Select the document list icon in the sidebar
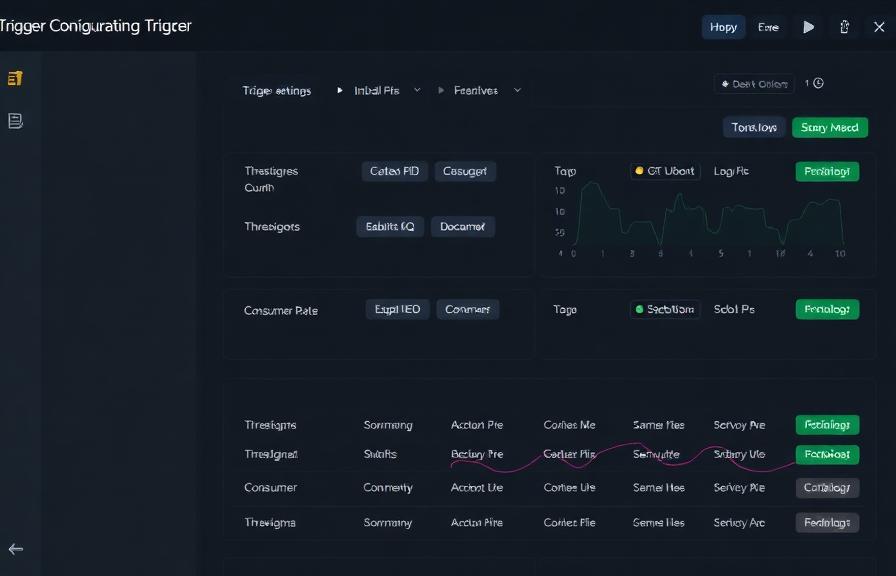 coord(14,118)
